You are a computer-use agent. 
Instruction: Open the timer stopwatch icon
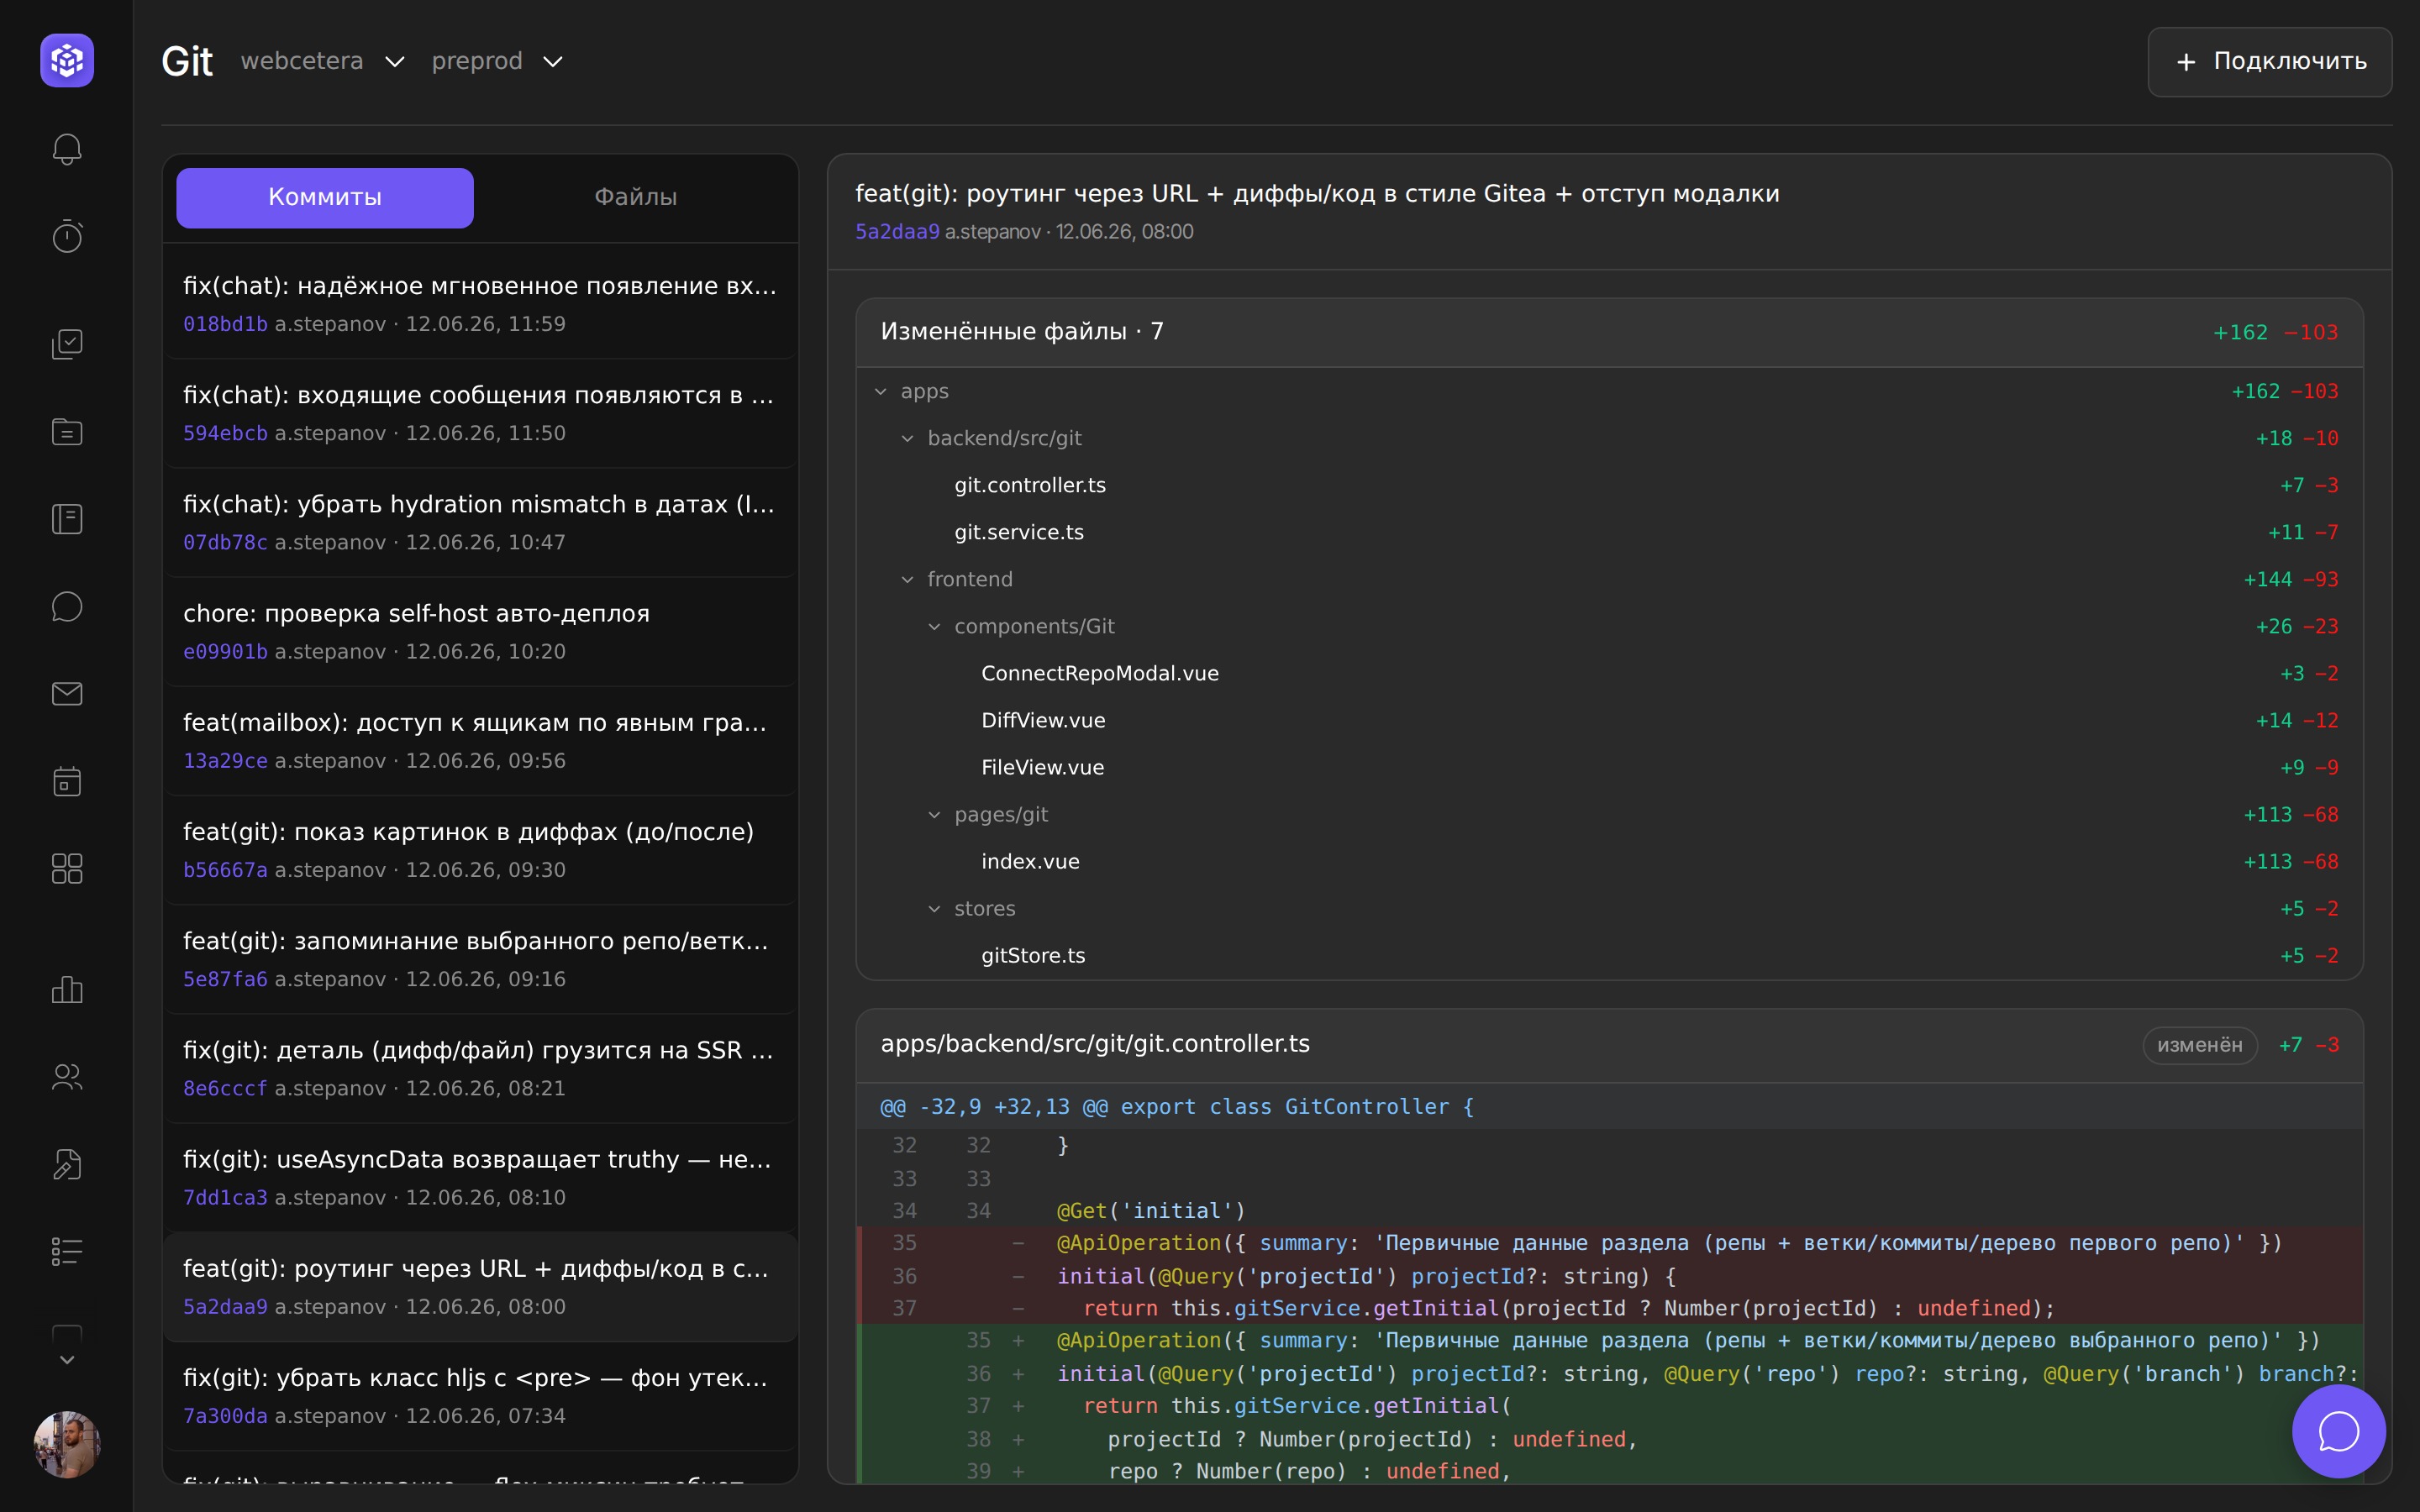click(x=67, y=236)
